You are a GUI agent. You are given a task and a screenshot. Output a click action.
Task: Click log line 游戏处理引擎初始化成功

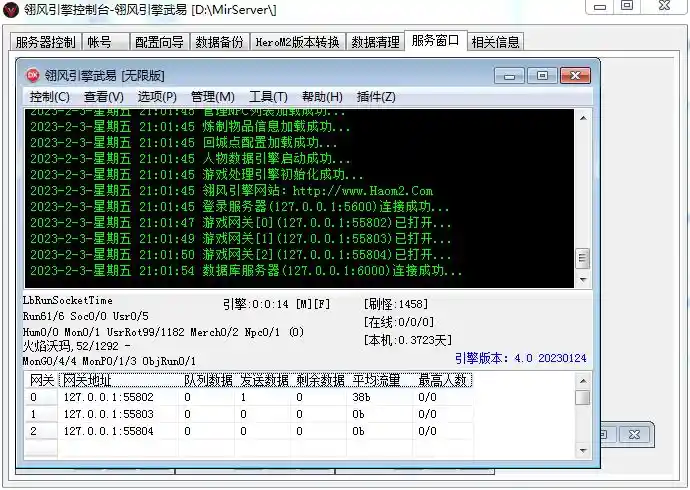click(x=197, y=175)
